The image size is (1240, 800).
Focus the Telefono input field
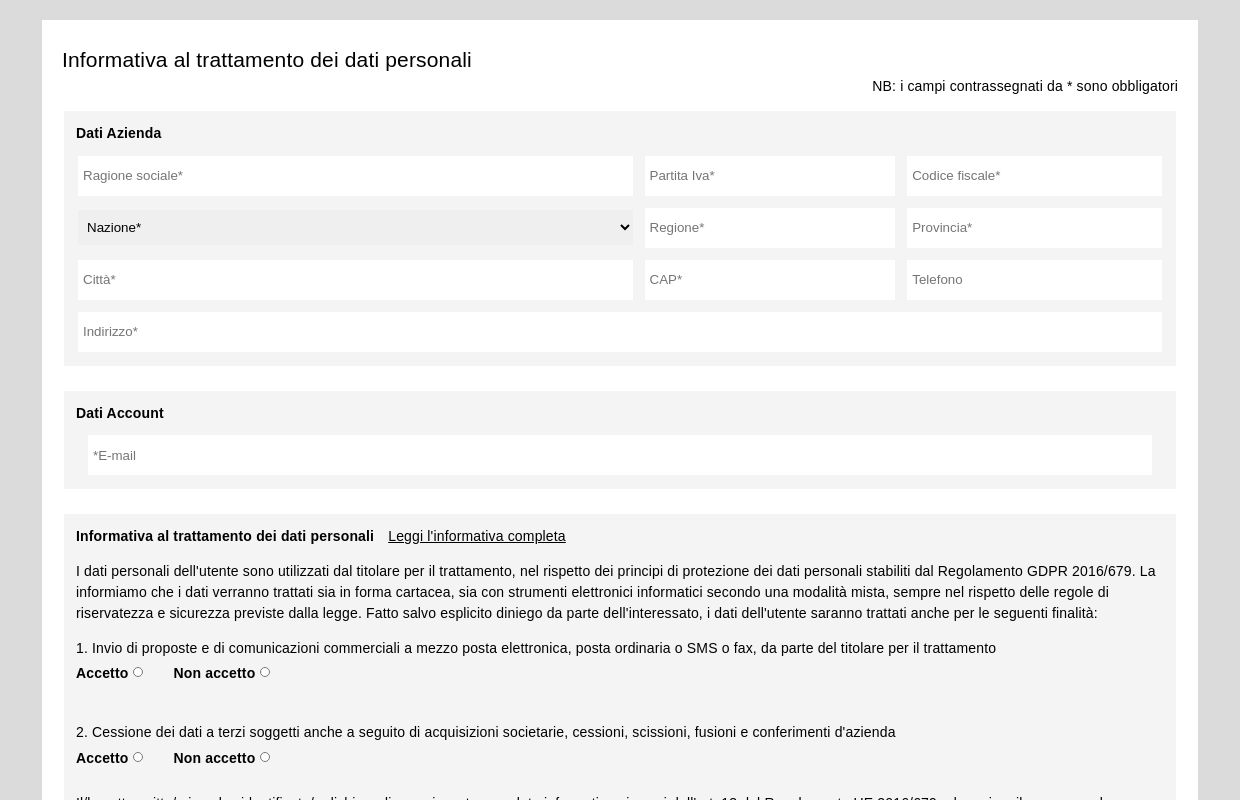(x=1034, y=280)
